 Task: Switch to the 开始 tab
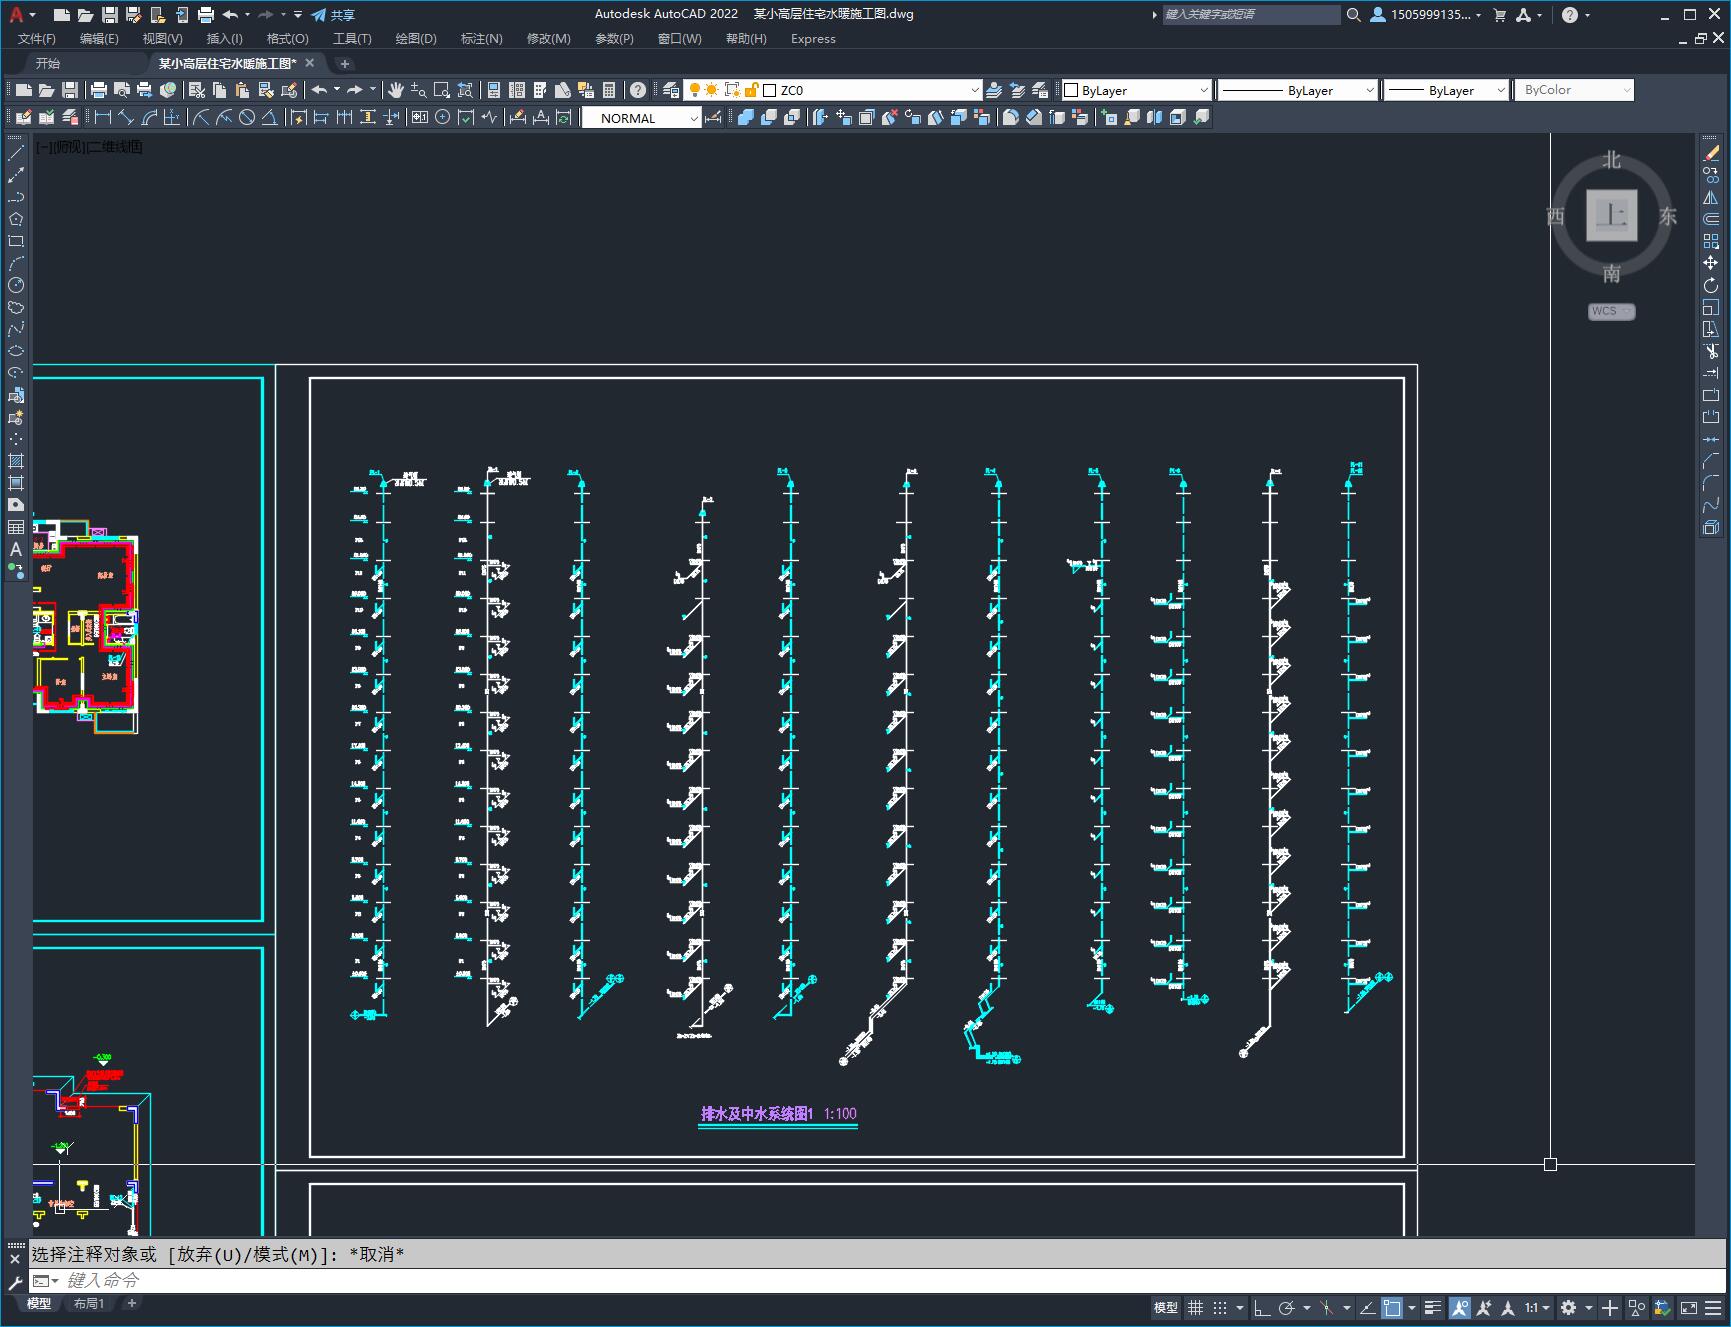click(48, 63)
